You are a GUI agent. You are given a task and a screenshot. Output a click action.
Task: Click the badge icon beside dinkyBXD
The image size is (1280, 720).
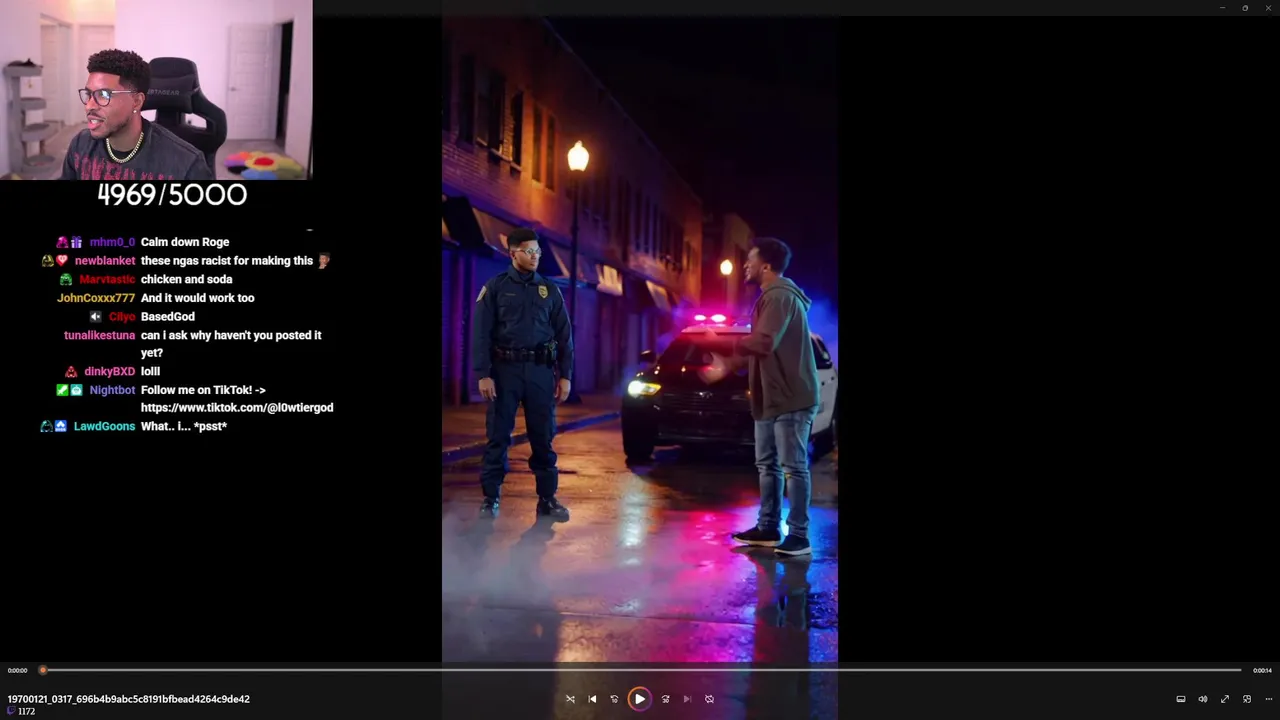71,372
